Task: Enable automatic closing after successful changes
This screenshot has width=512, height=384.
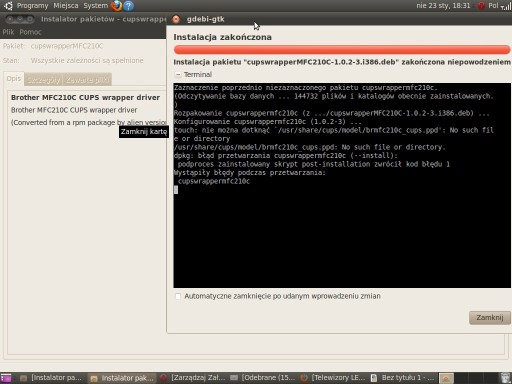Action: coord(178,296)
